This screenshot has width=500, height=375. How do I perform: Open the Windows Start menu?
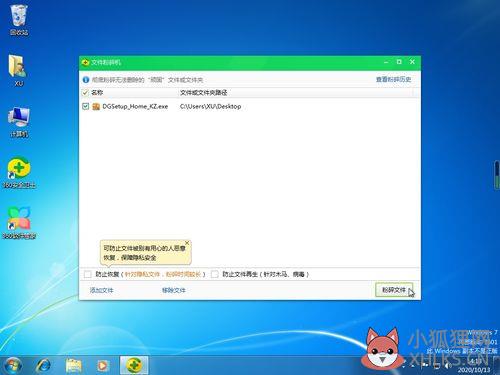pos(13,365)
